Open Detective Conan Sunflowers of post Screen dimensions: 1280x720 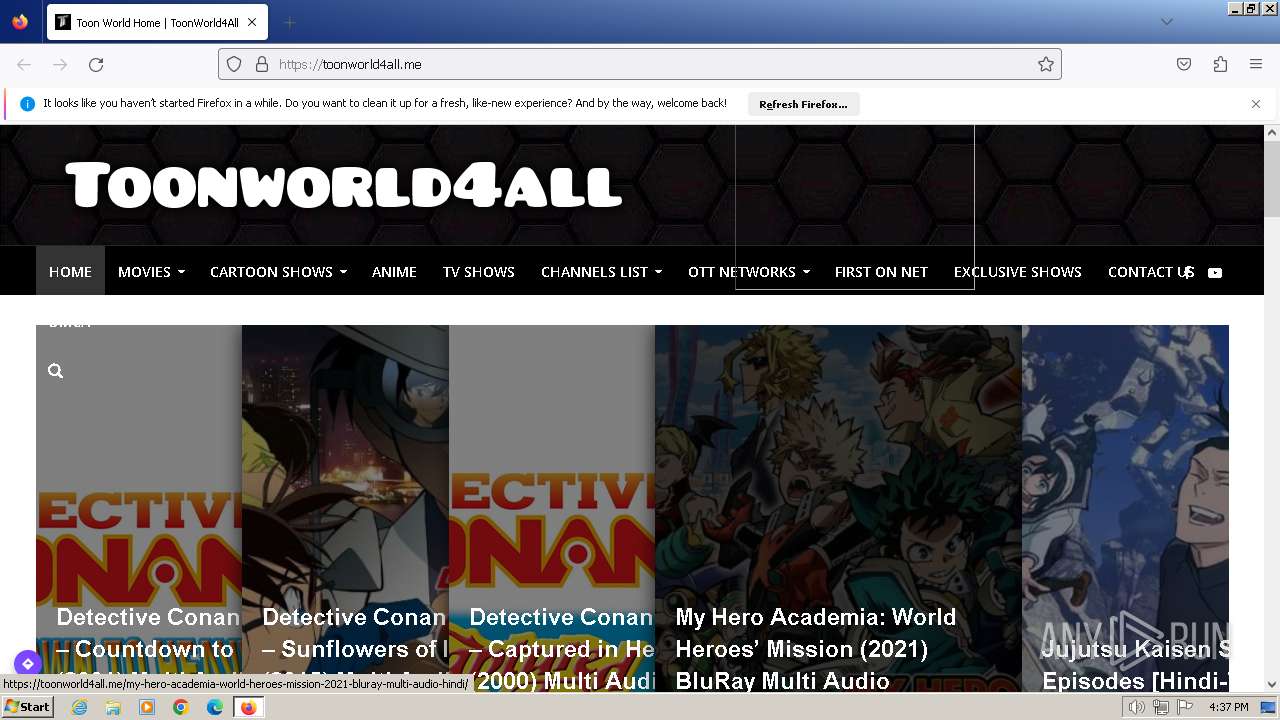355,648
